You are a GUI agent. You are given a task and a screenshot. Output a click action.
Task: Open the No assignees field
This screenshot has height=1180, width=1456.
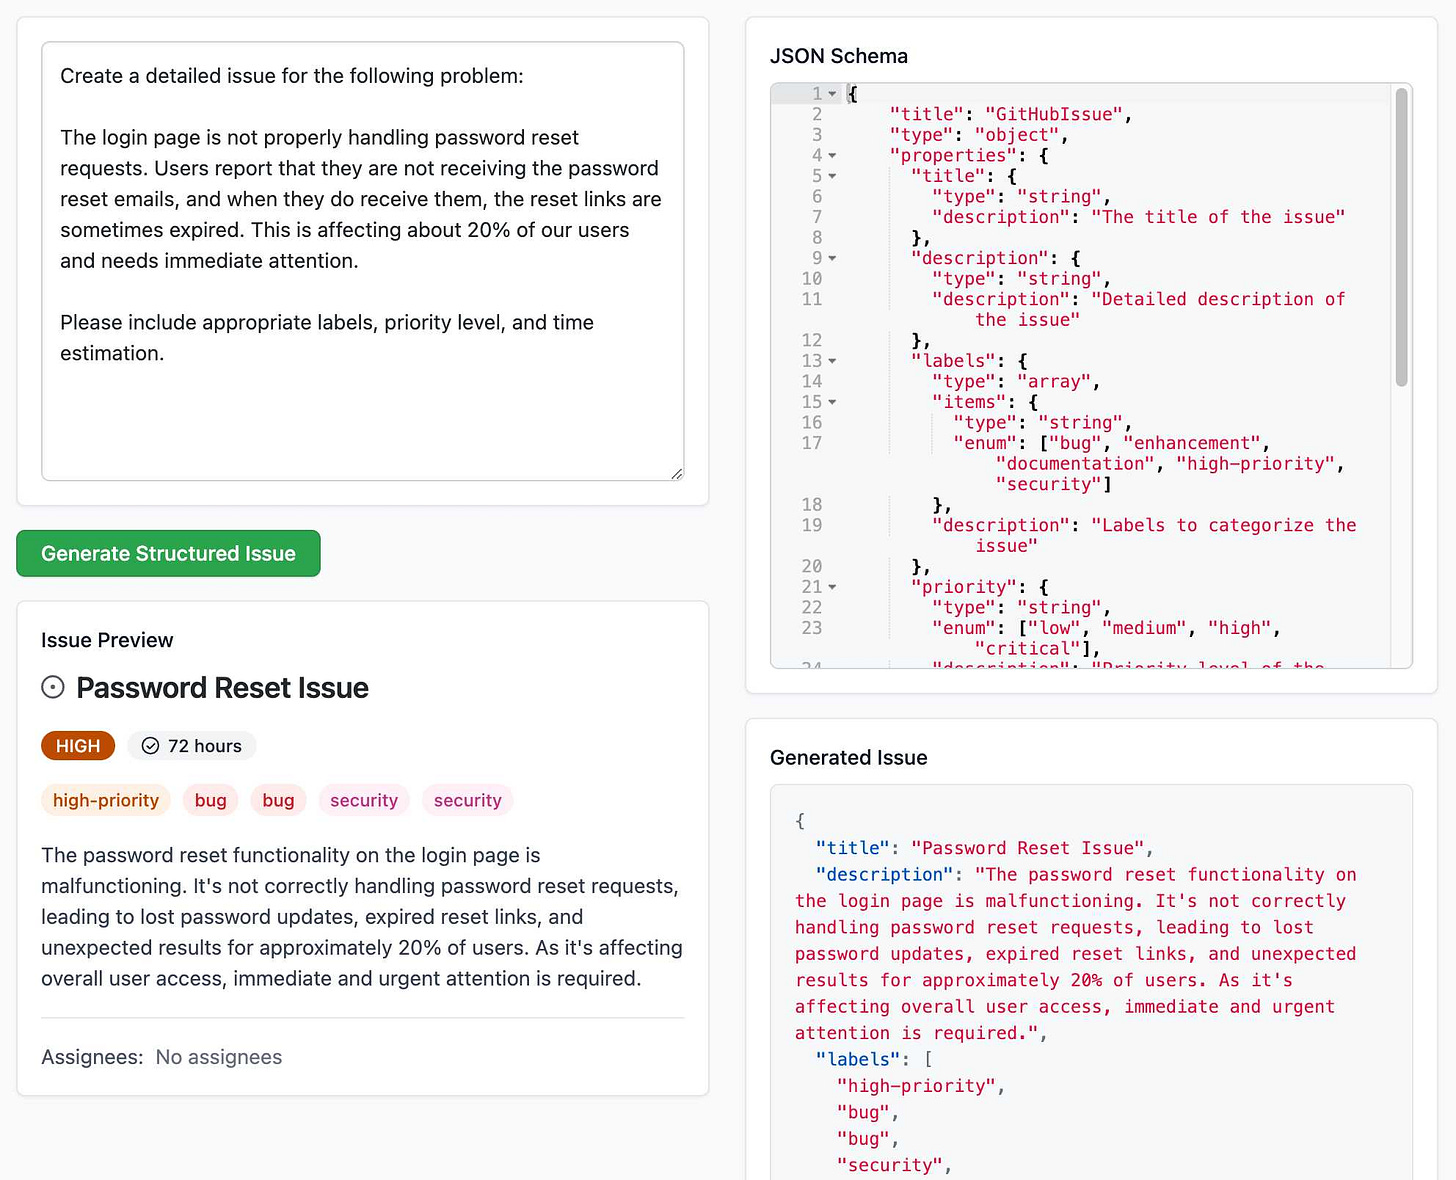pyautogui.click(x=218, y=1056)
